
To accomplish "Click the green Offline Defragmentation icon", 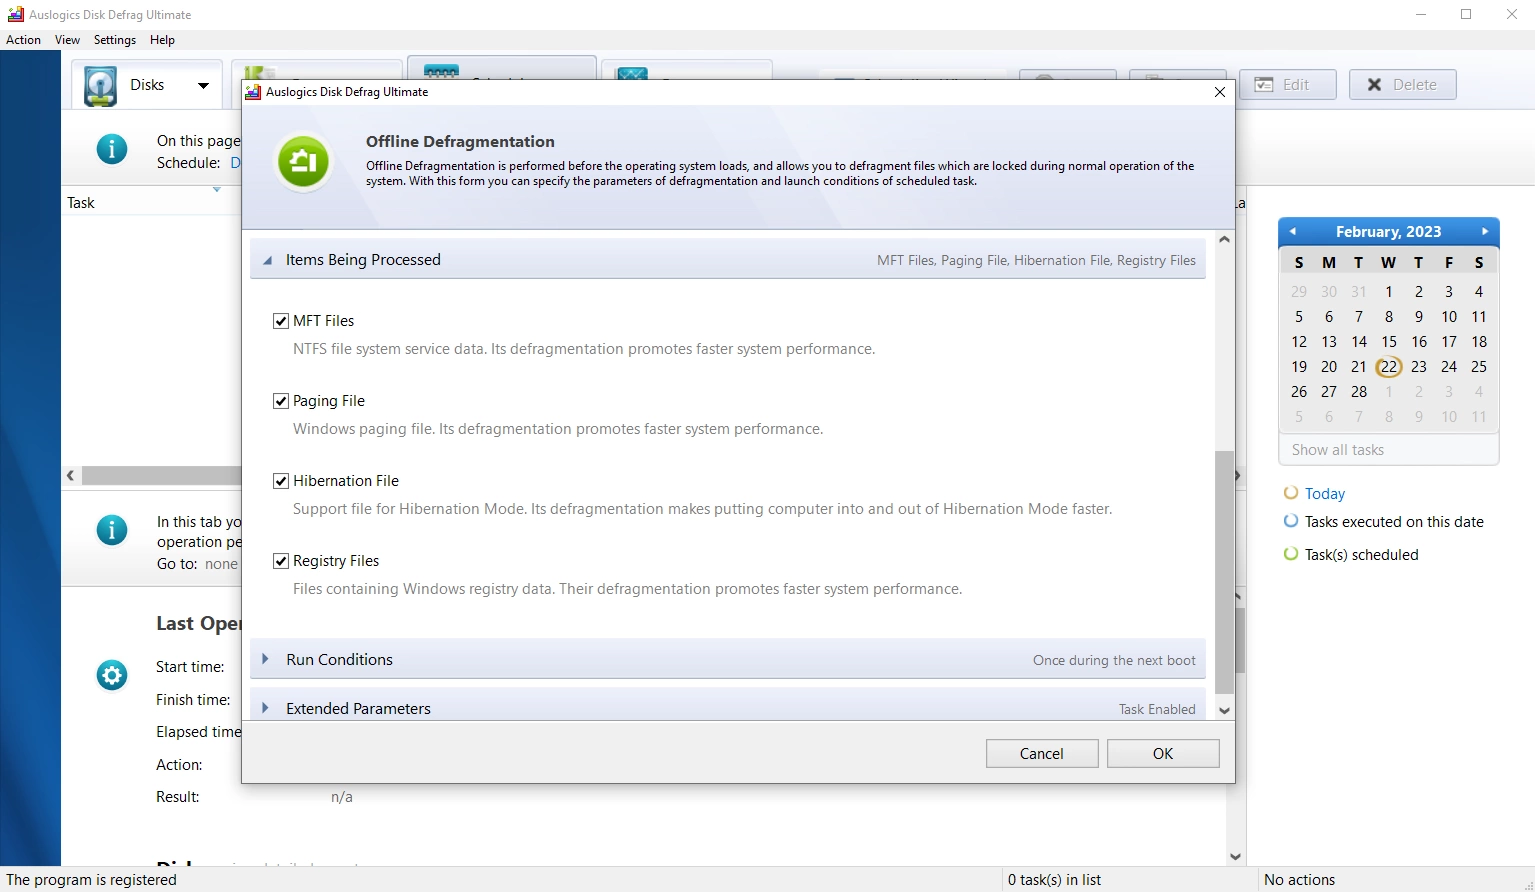I will 304,161.
